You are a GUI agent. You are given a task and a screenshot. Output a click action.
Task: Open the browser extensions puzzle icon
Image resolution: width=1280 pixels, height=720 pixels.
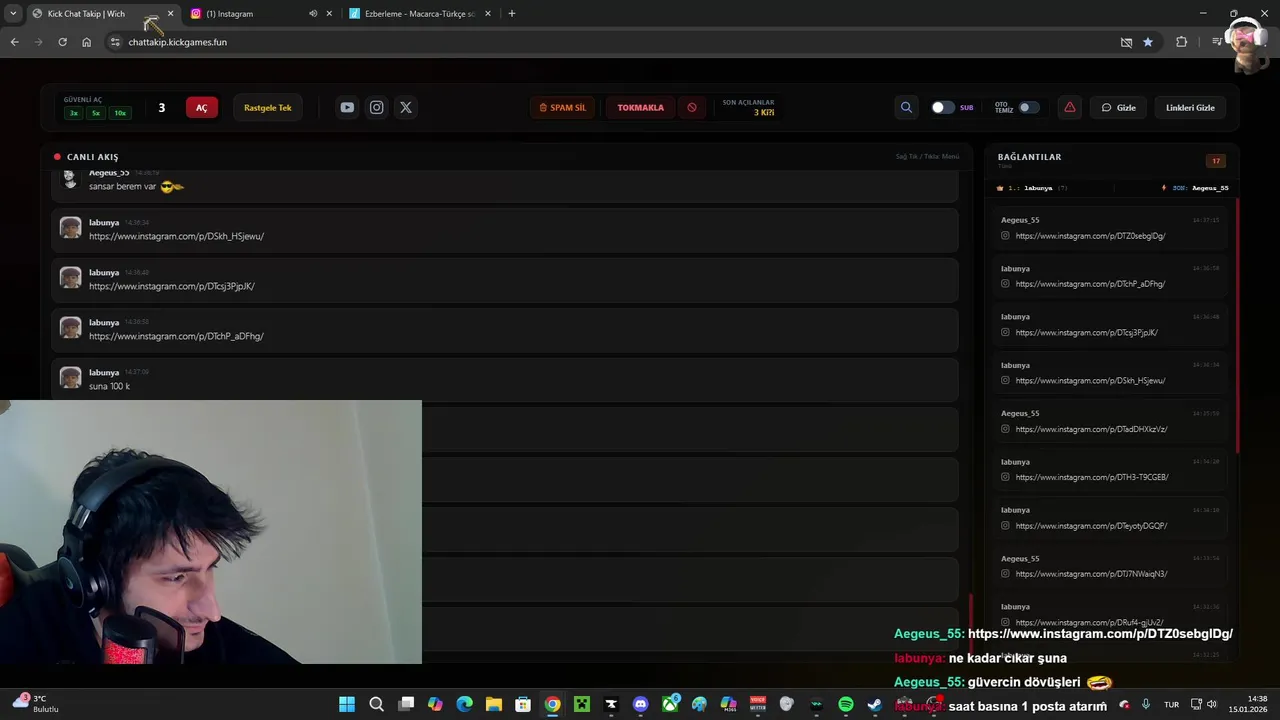click(1182, 42)
